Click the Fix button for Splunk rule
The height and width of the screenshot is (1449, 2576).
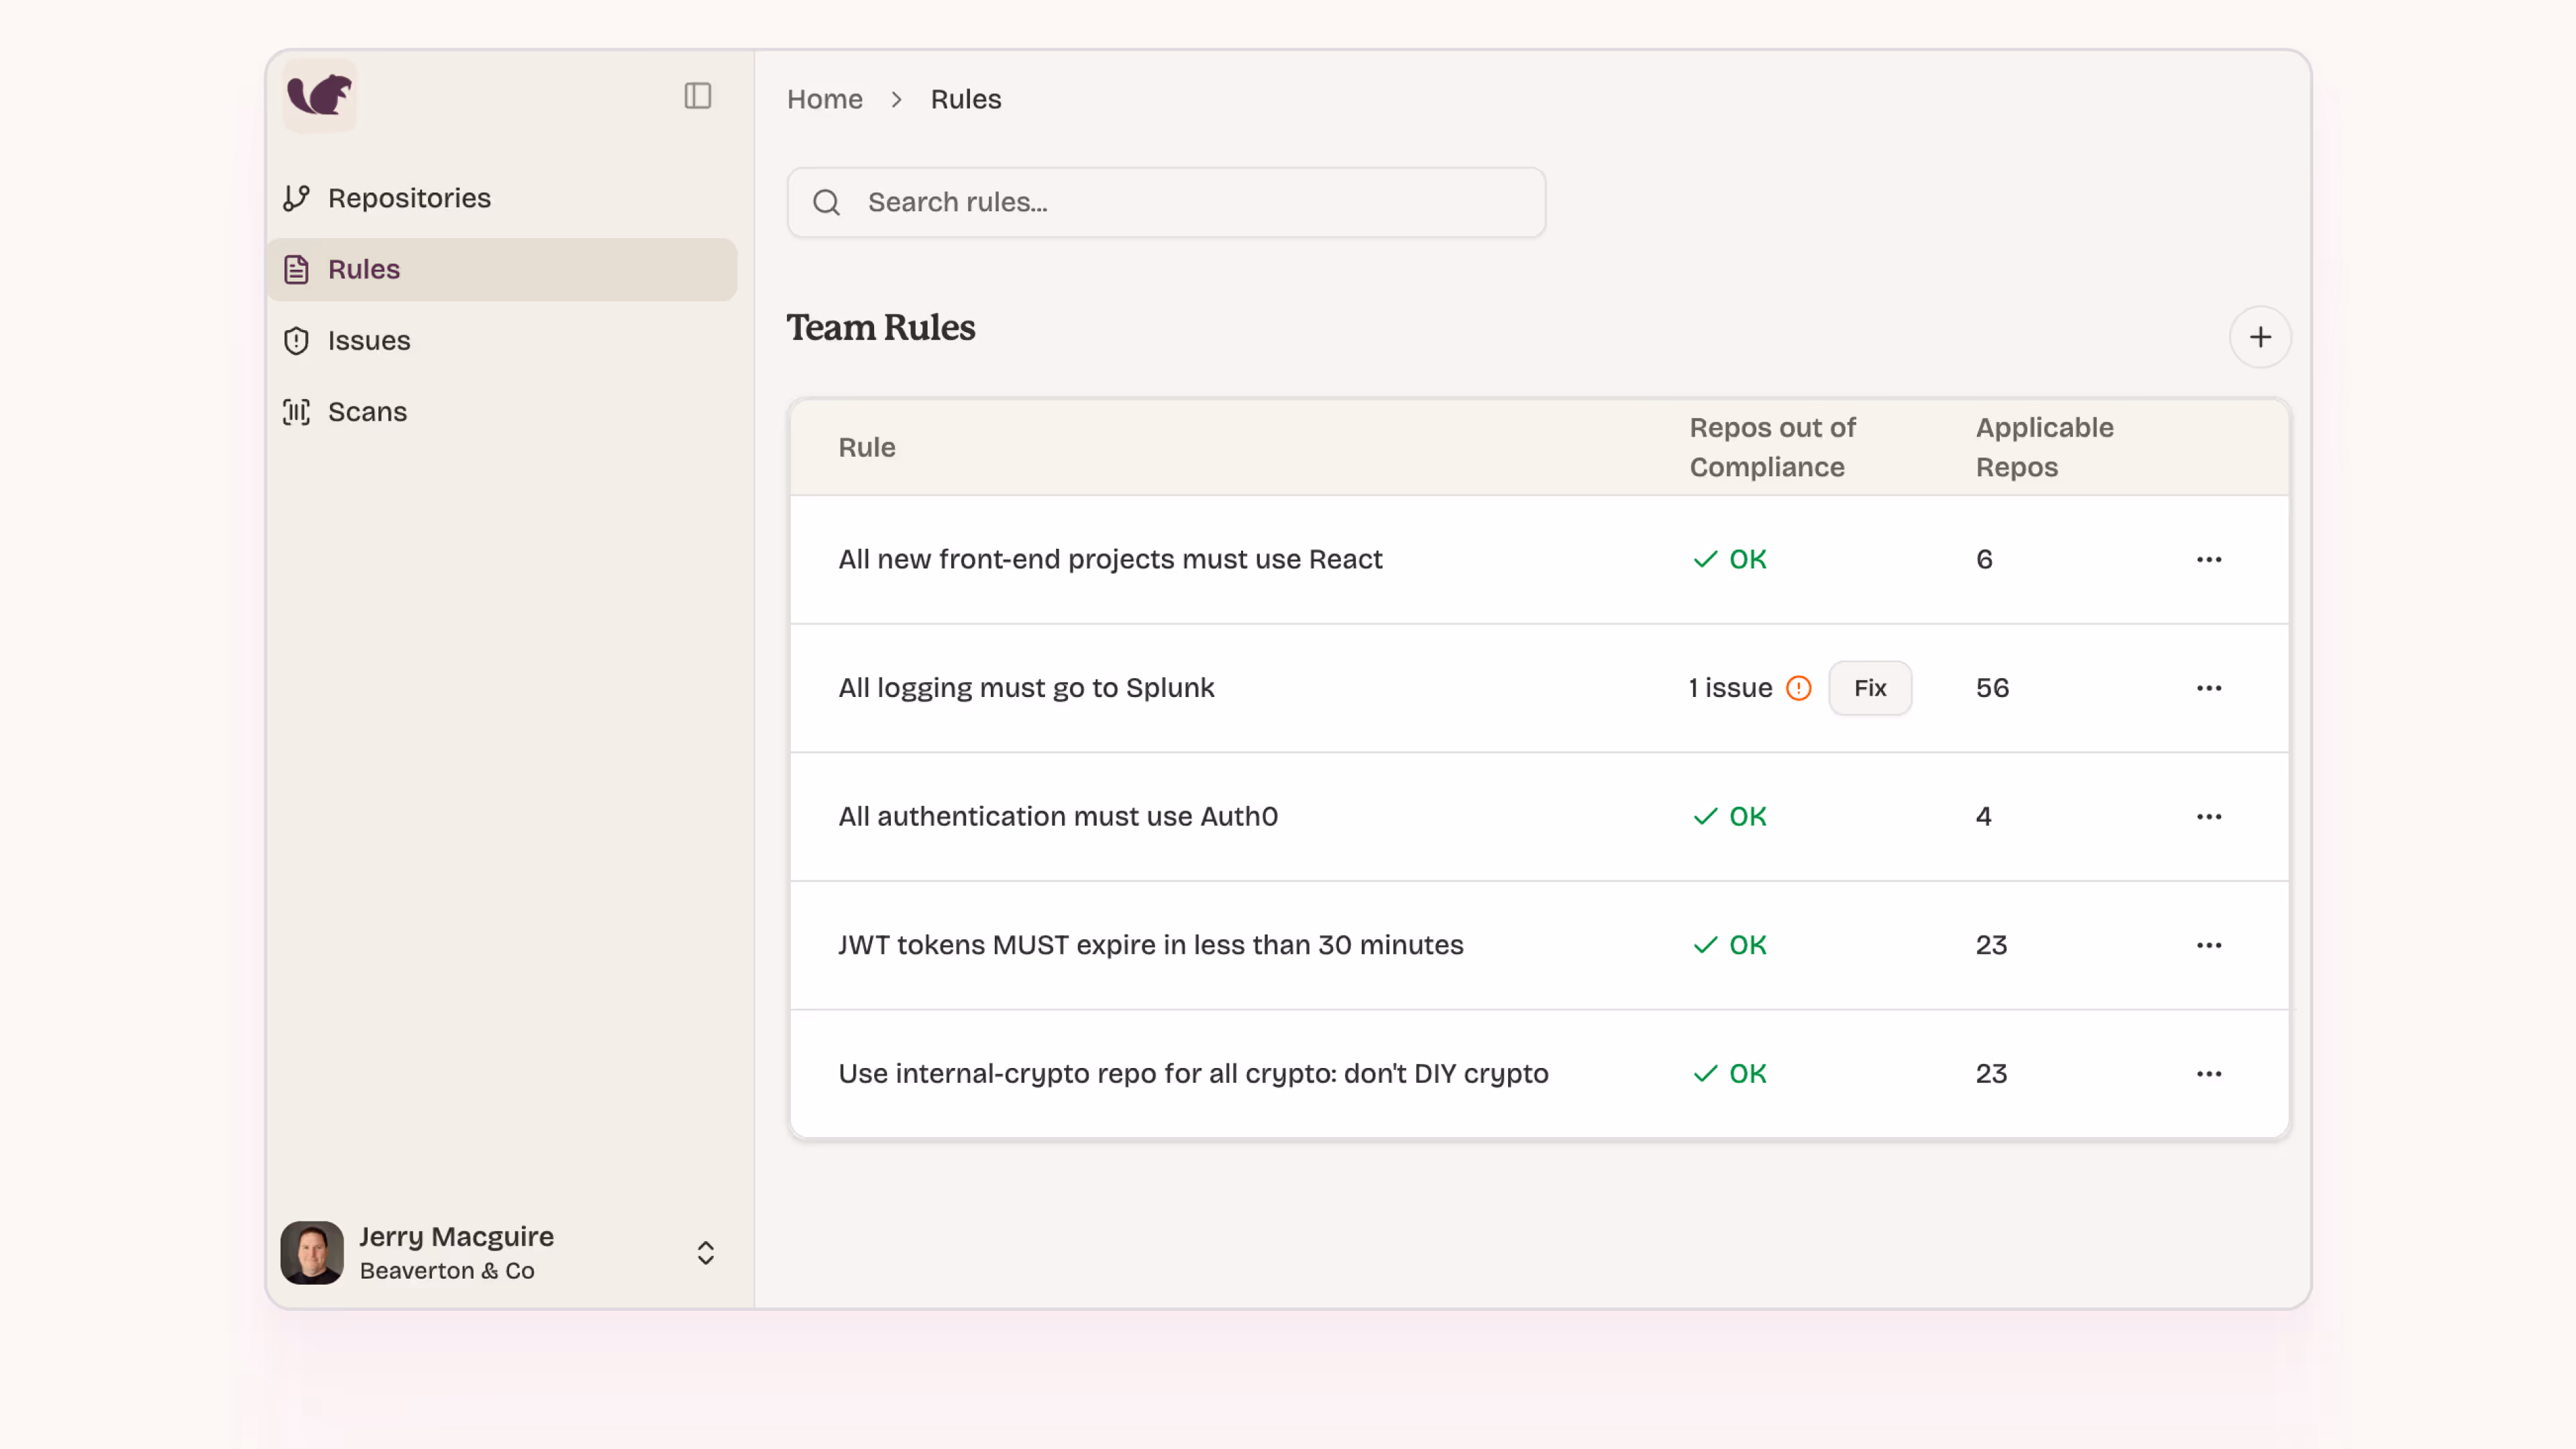pyautogui.click(x=1869, y=688)
